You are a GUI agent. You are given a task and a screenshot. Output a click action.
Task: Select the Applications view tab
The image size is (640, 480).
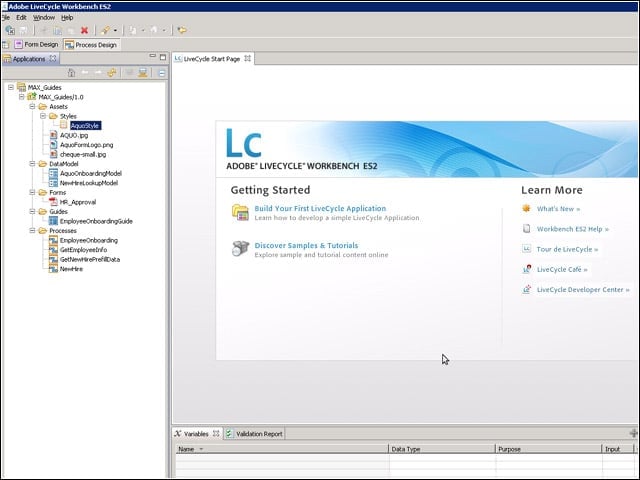[29, 59]
